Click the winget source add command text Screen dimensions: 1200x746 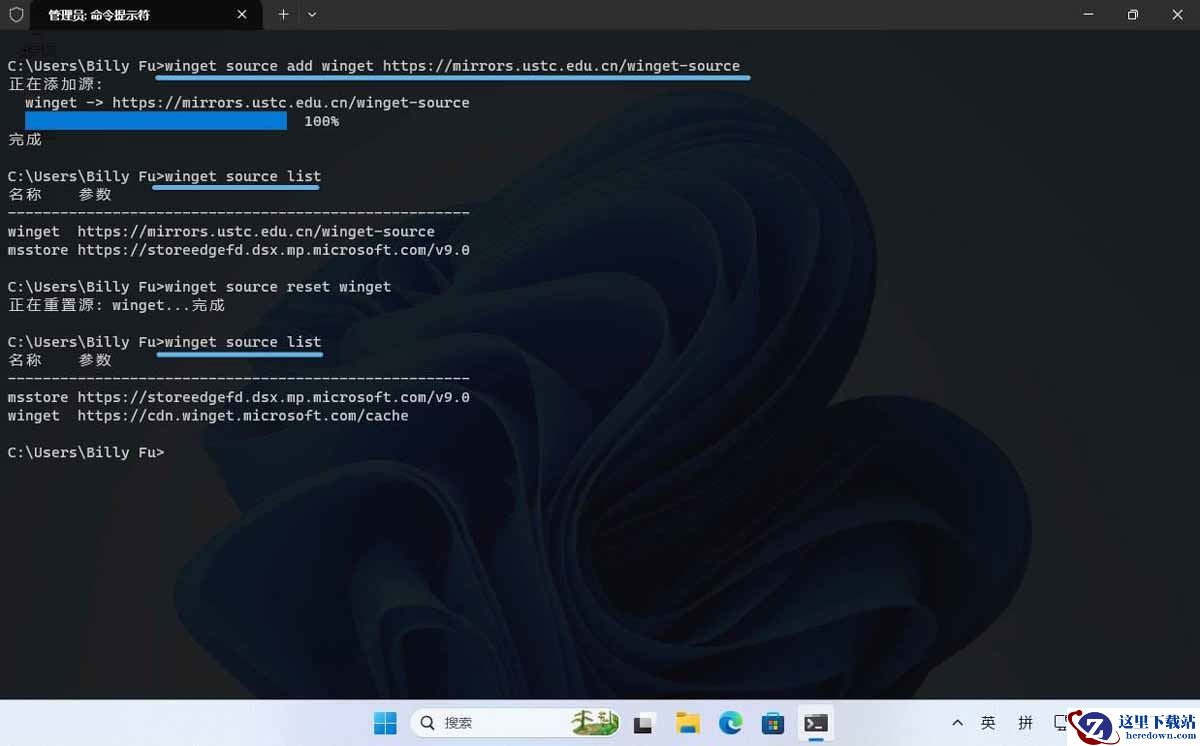click(452, 66)
